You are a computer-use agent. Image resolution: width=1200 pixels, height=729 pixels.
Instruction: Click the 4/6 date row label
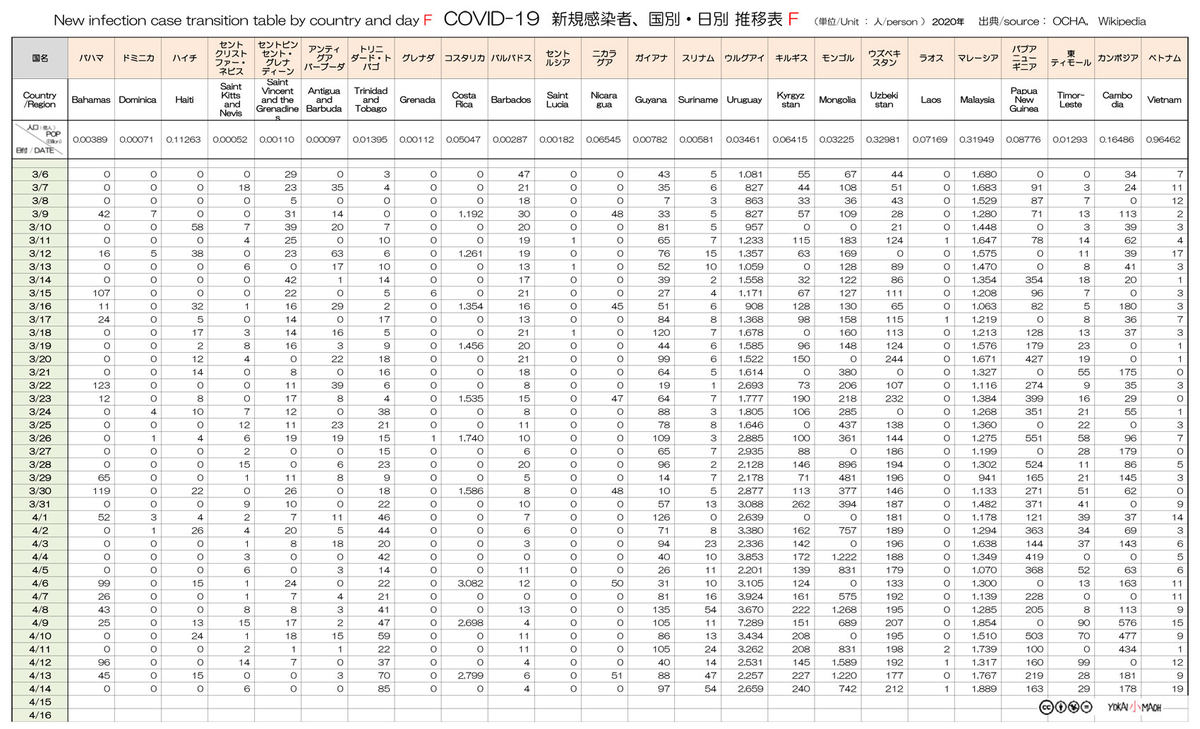(x=39, y=583)
